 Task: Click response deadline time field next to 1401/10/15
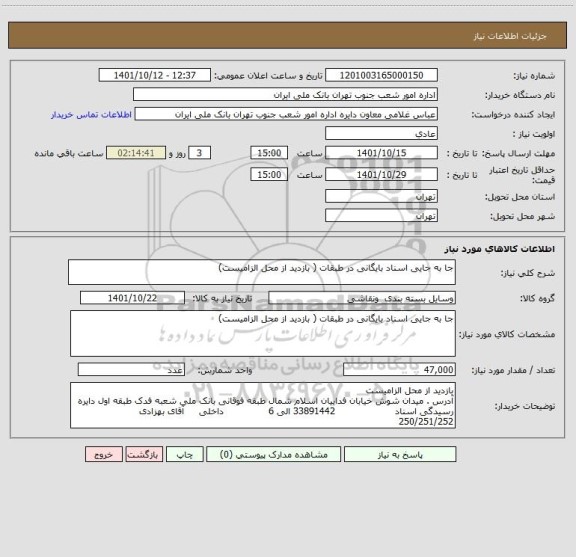click(x=269, y=153)
